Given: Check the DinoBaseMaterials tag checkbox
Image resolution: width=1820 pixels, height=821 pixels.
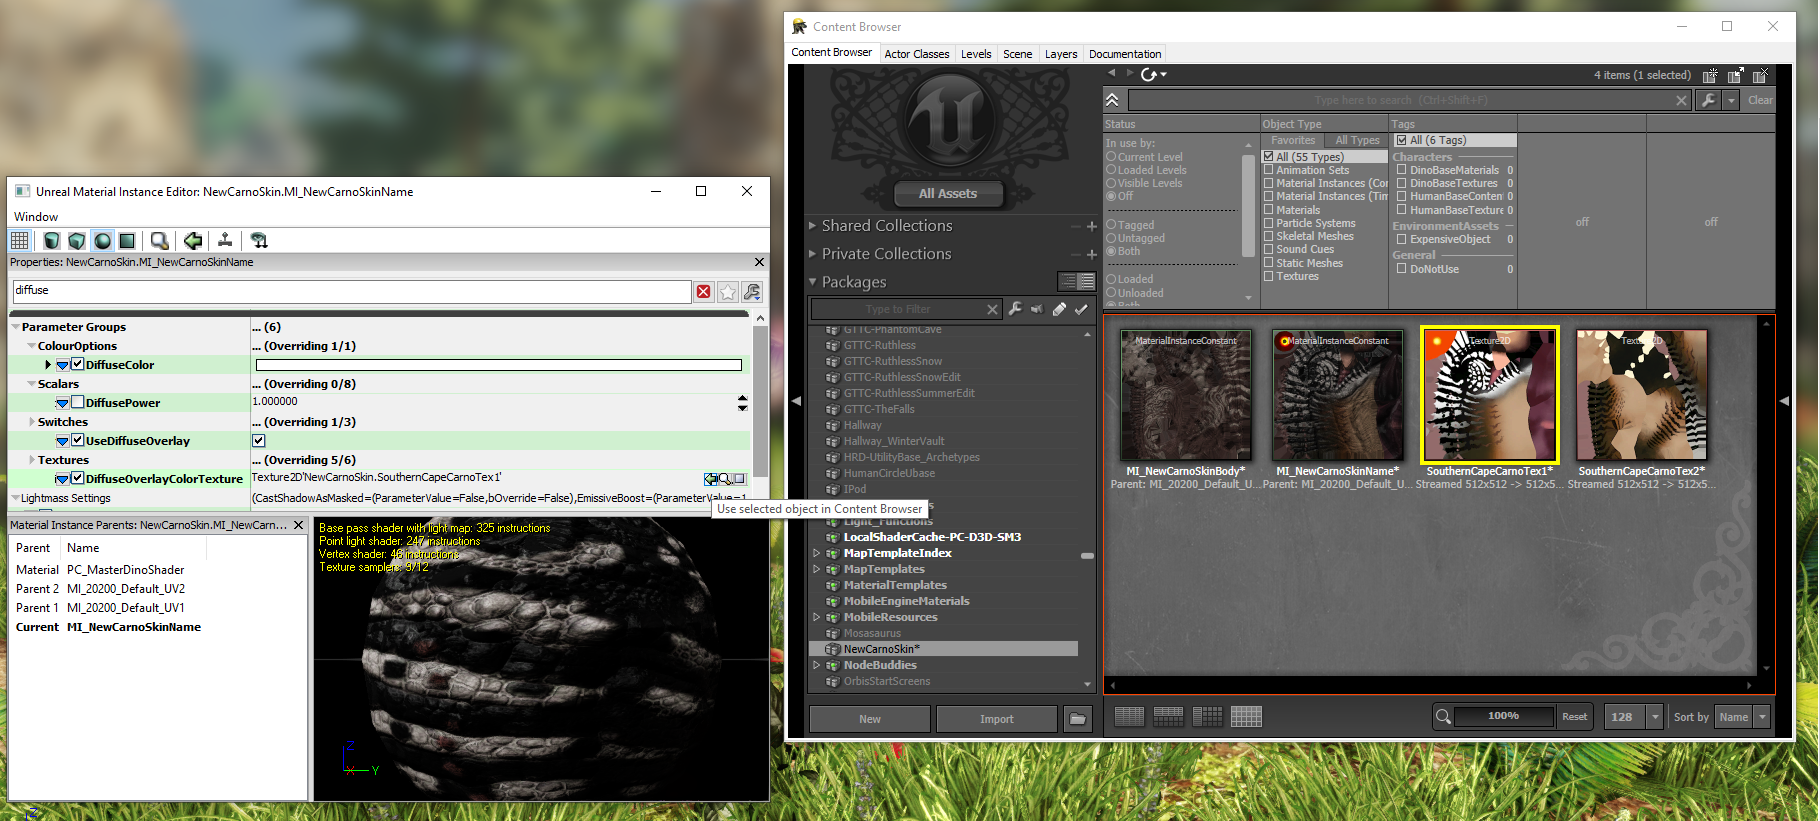Looking at the screenshot, I should (x=1402, y=170).
